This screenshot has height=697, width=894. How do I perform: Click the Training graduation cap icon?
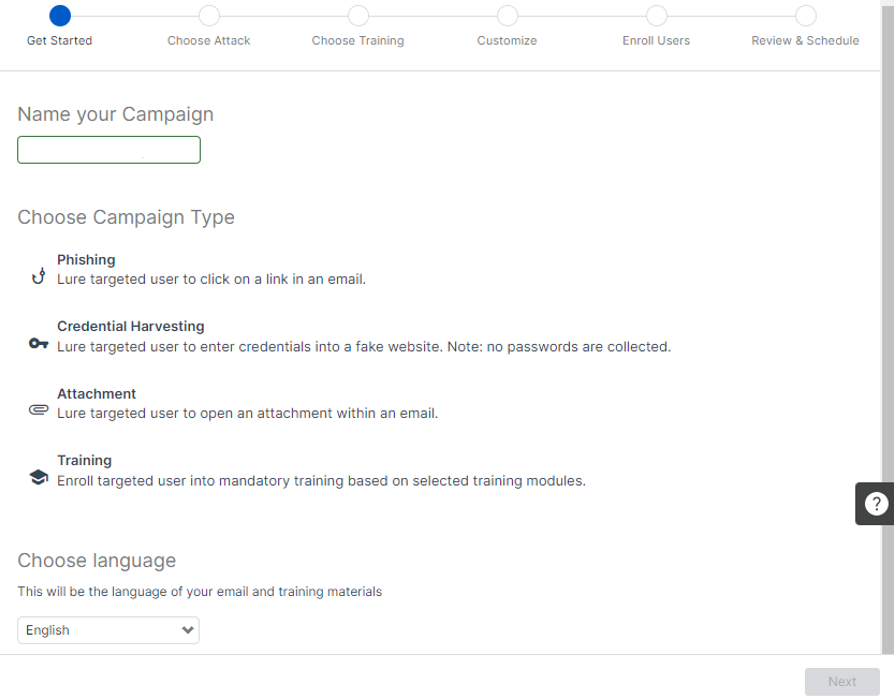coord(39,478)
